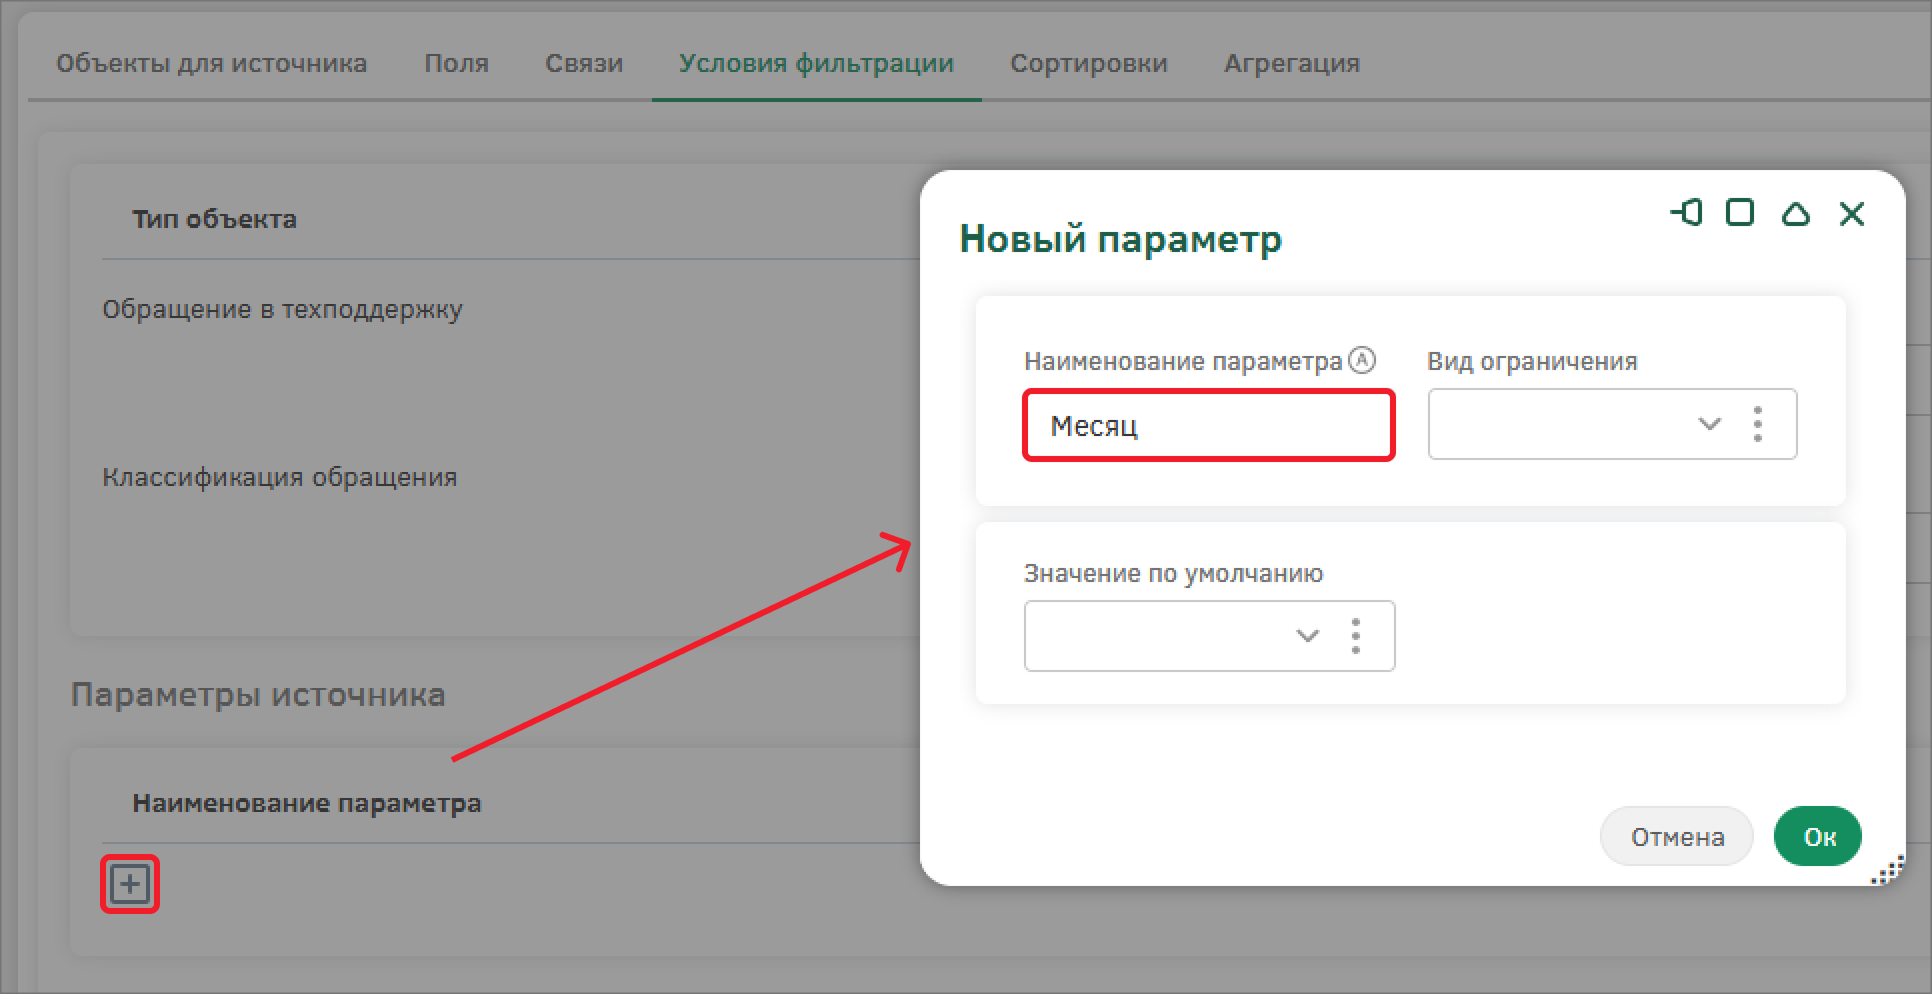
Task: Expand the Вид ограничения dropdown
Action: pos(1710,424)
